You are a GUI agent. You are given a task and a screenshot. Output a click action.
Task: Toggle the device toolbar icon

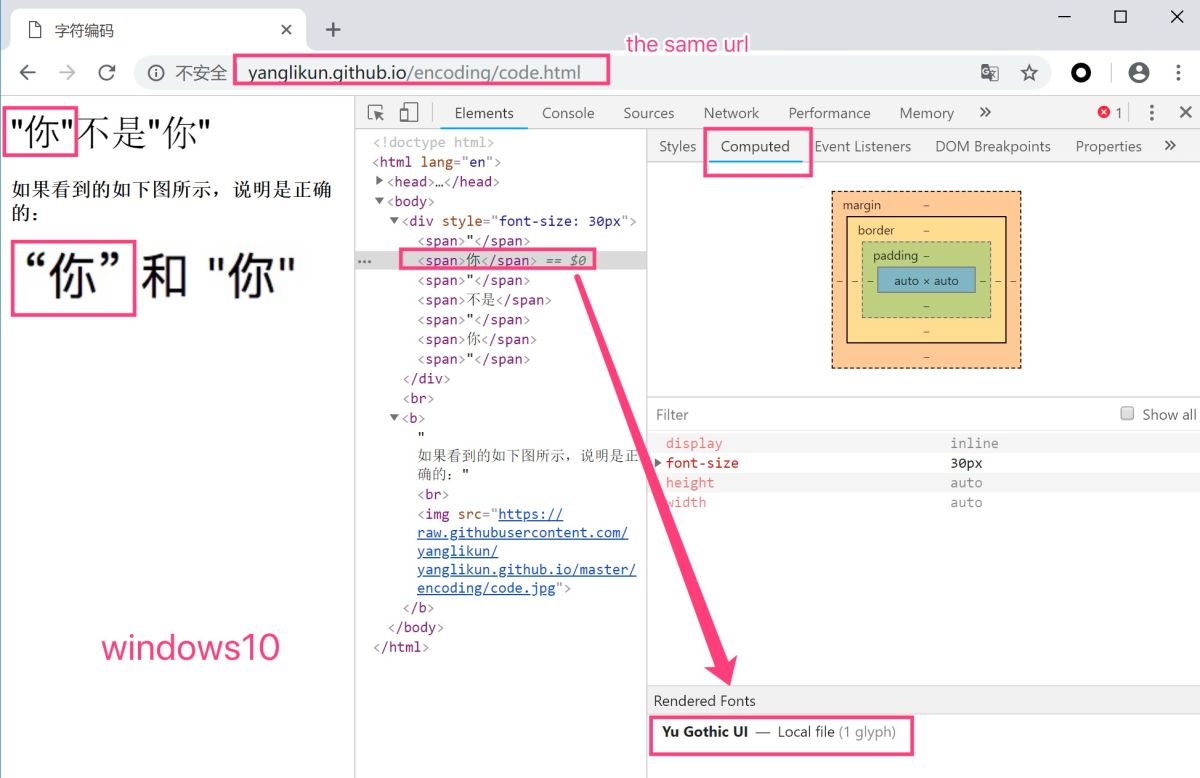pyautogui.click(x=409, y=113)
